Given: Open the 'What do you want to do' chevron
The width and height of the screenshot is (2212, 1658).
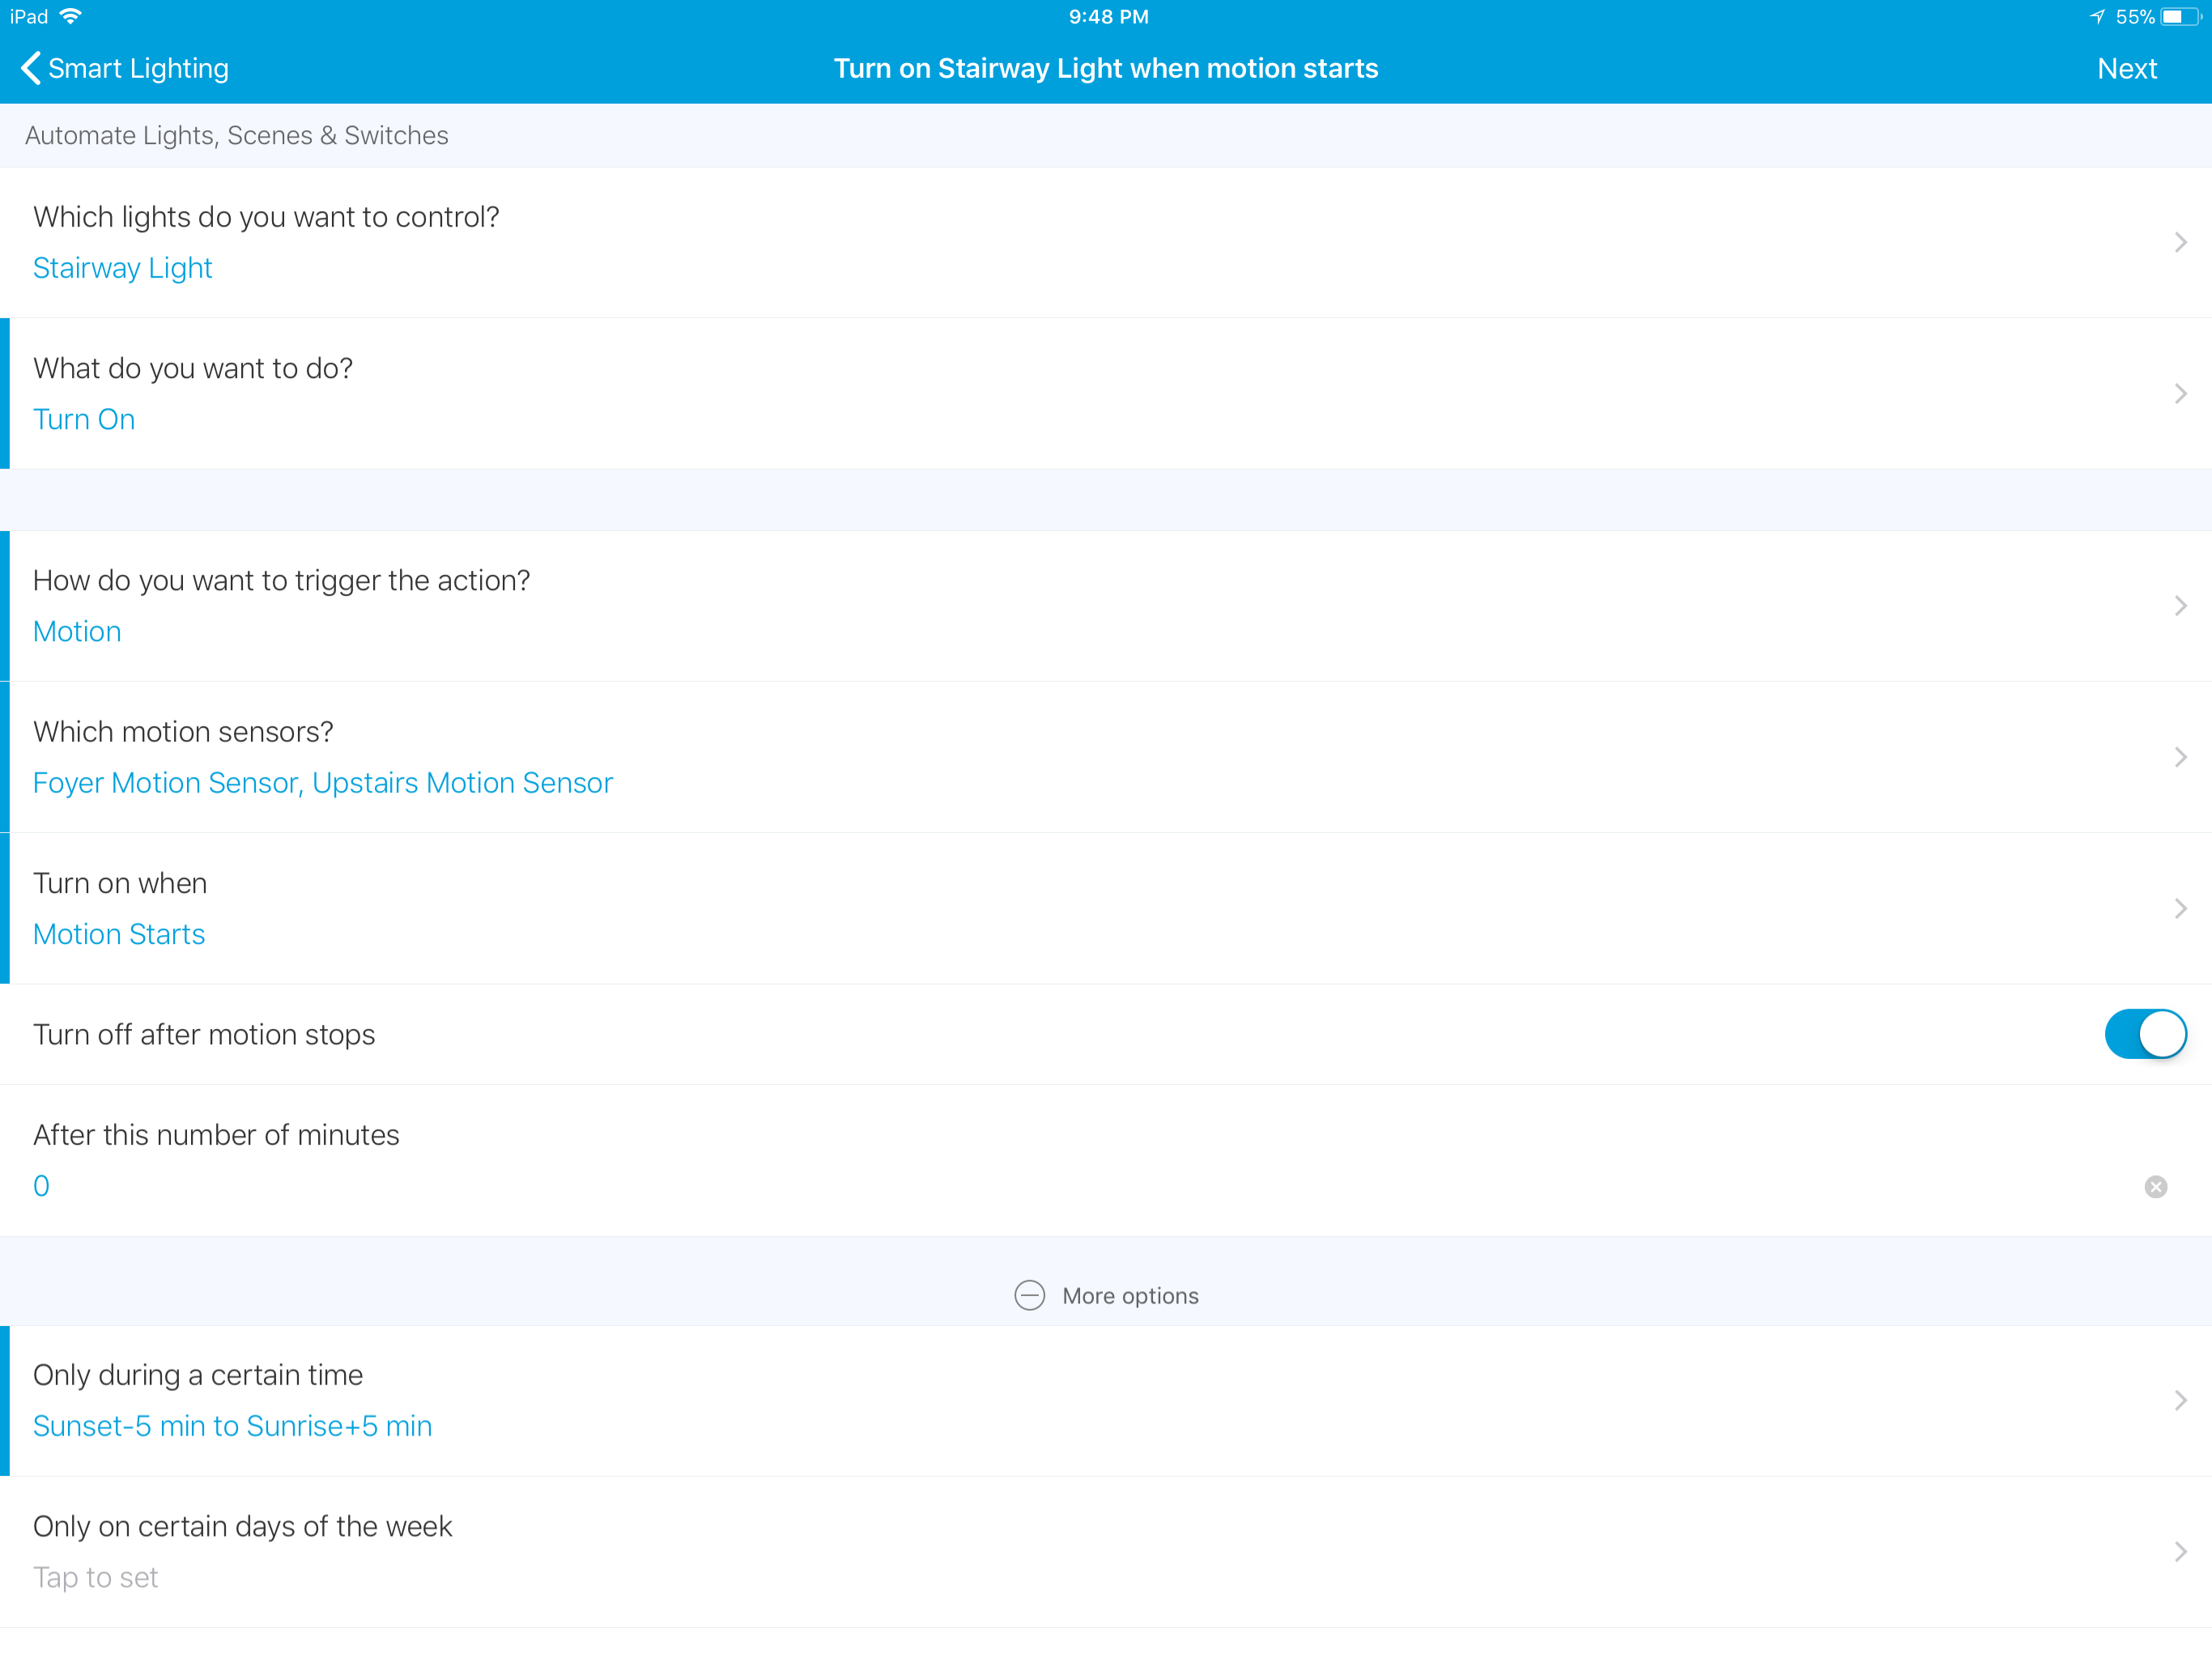Looking at the screenshot, I should coord(2180,393).
